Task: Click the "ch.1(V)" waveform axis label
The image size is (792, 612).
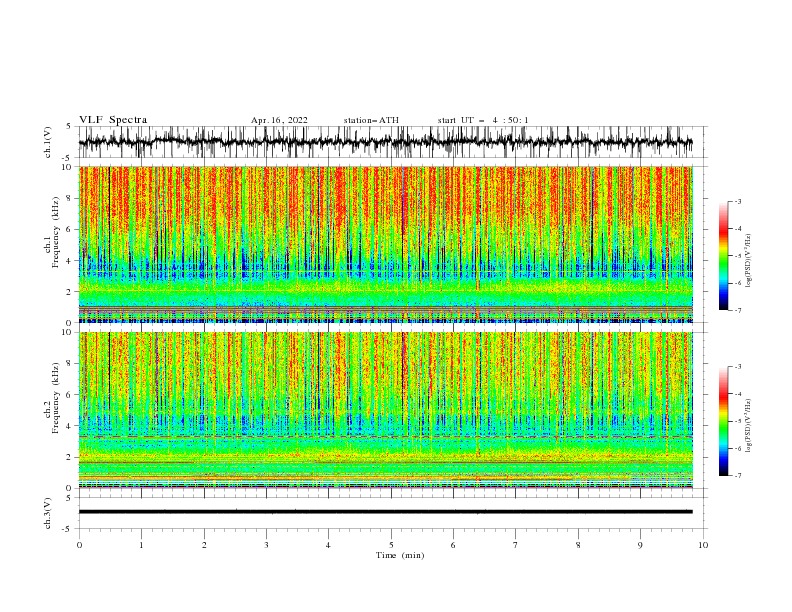Action: tap(48, 142)
